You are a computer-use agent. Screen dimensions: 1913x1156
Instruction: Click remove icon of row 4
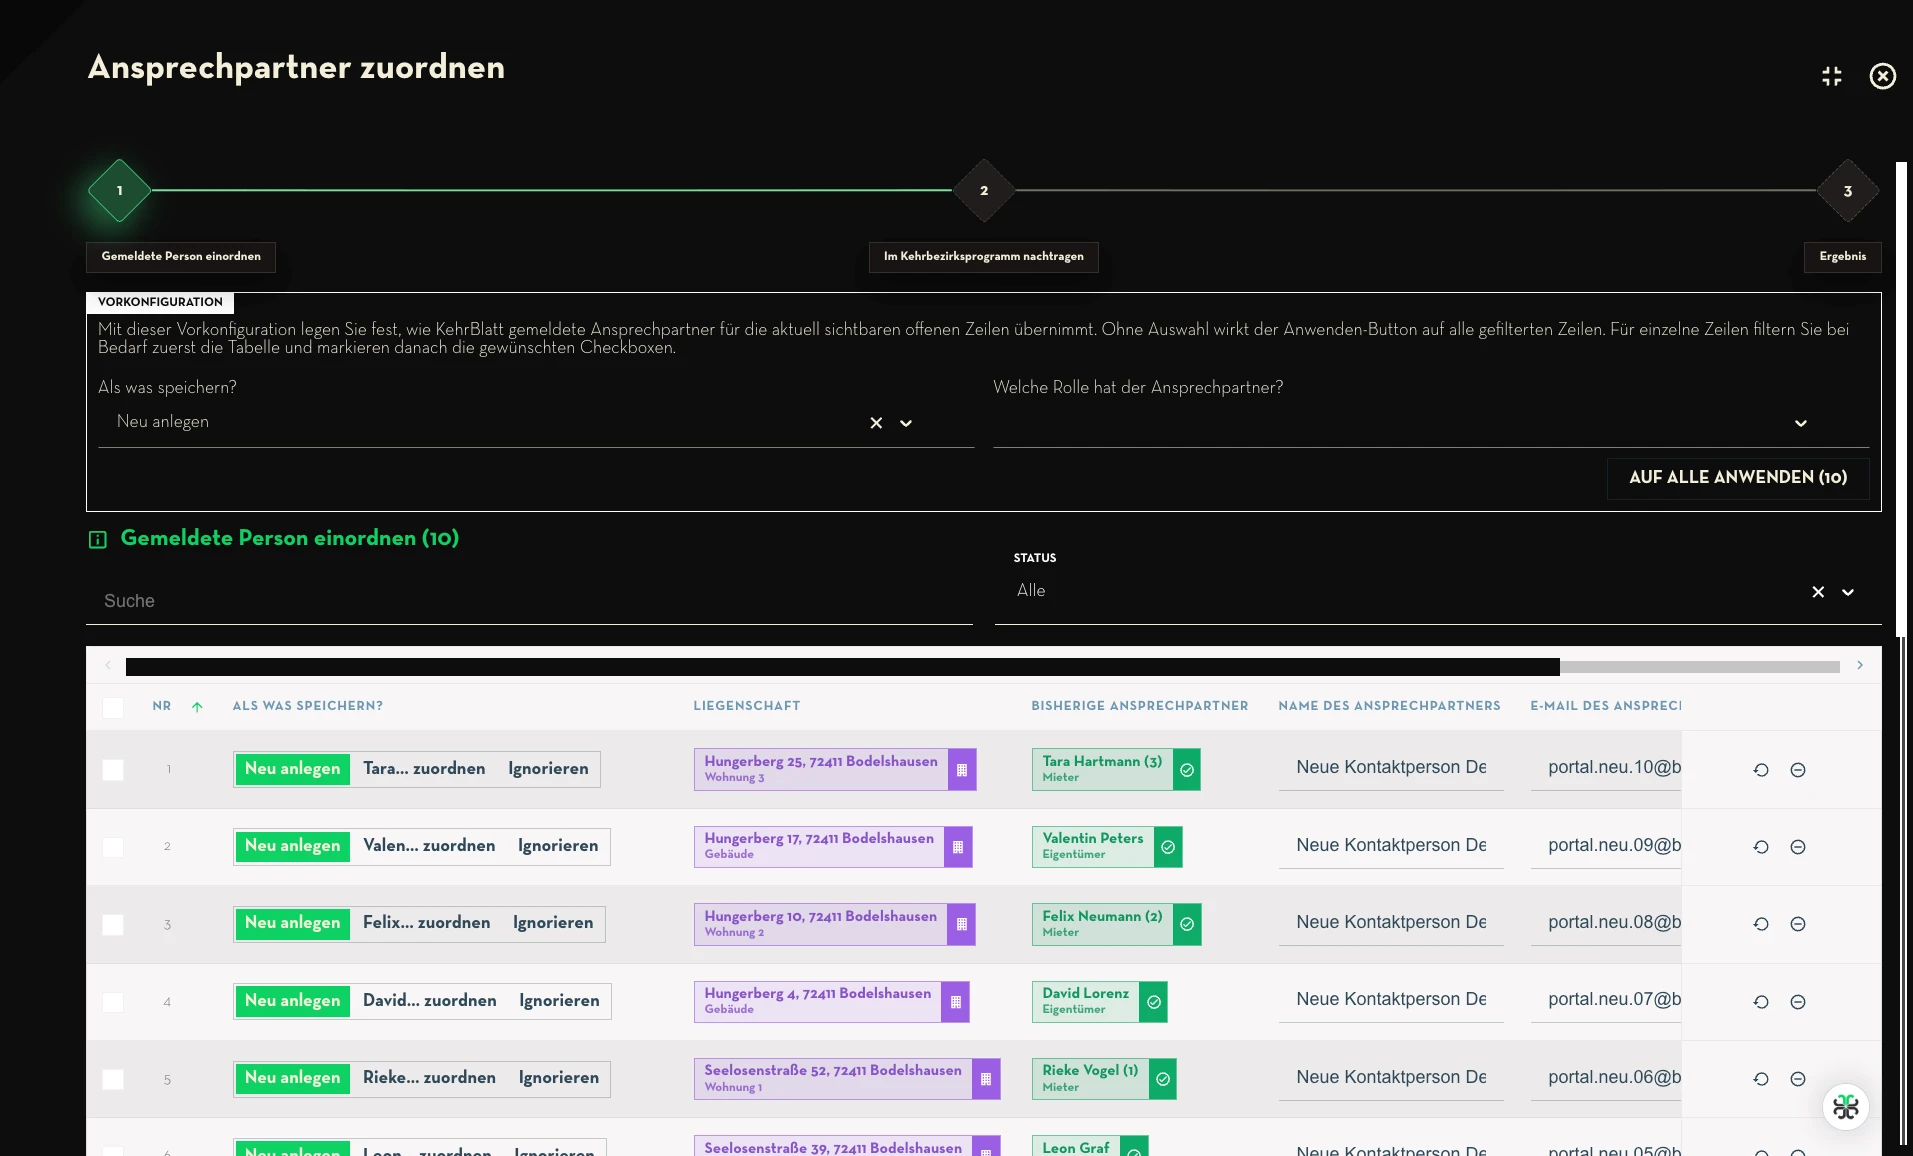[x=1797, y=1002]
